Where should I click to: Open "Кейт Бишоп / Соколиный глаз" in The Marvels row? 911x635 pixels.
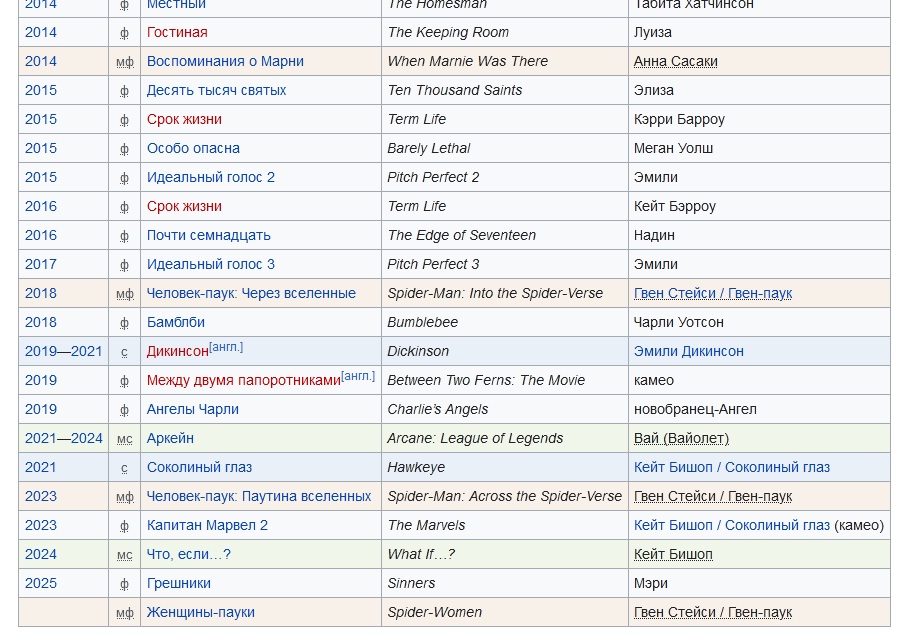(x=732, y=526)
